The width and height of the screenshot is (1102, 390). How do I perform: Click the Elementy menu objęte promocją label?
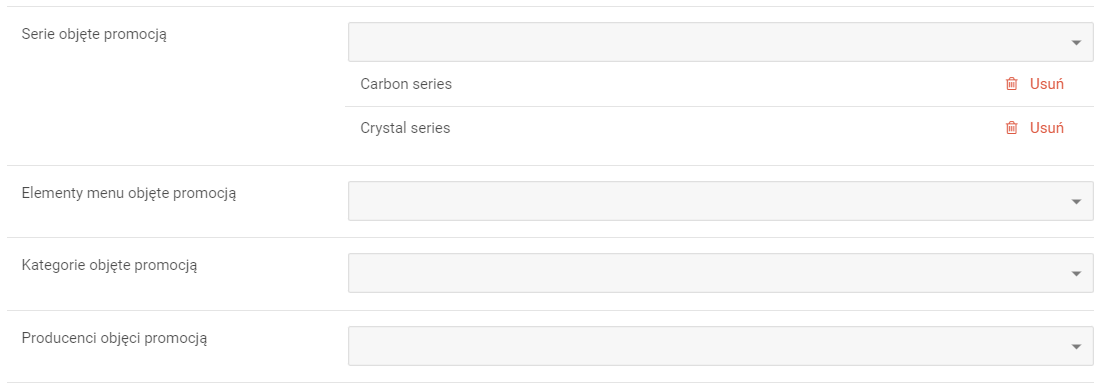129,193
